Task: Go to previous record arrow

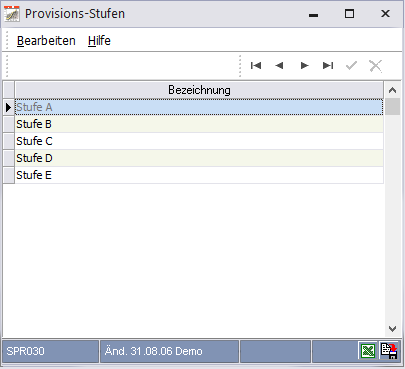Action: click(279, 65)
